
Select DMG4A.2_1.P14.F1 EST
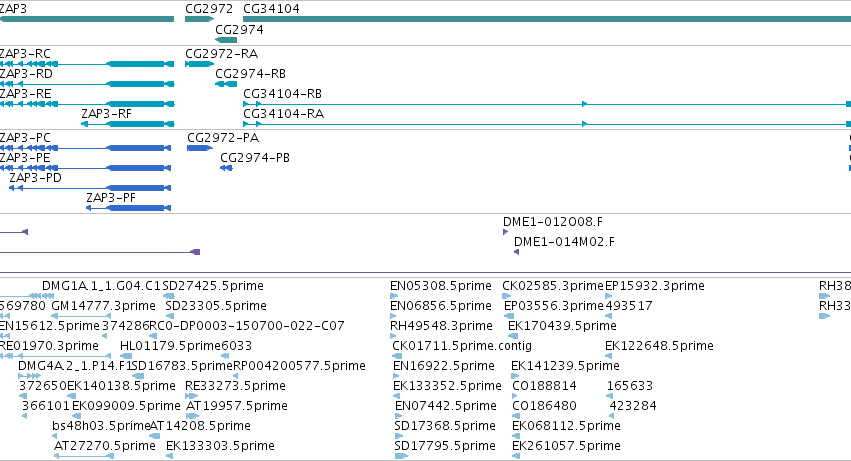coord(29,376)
